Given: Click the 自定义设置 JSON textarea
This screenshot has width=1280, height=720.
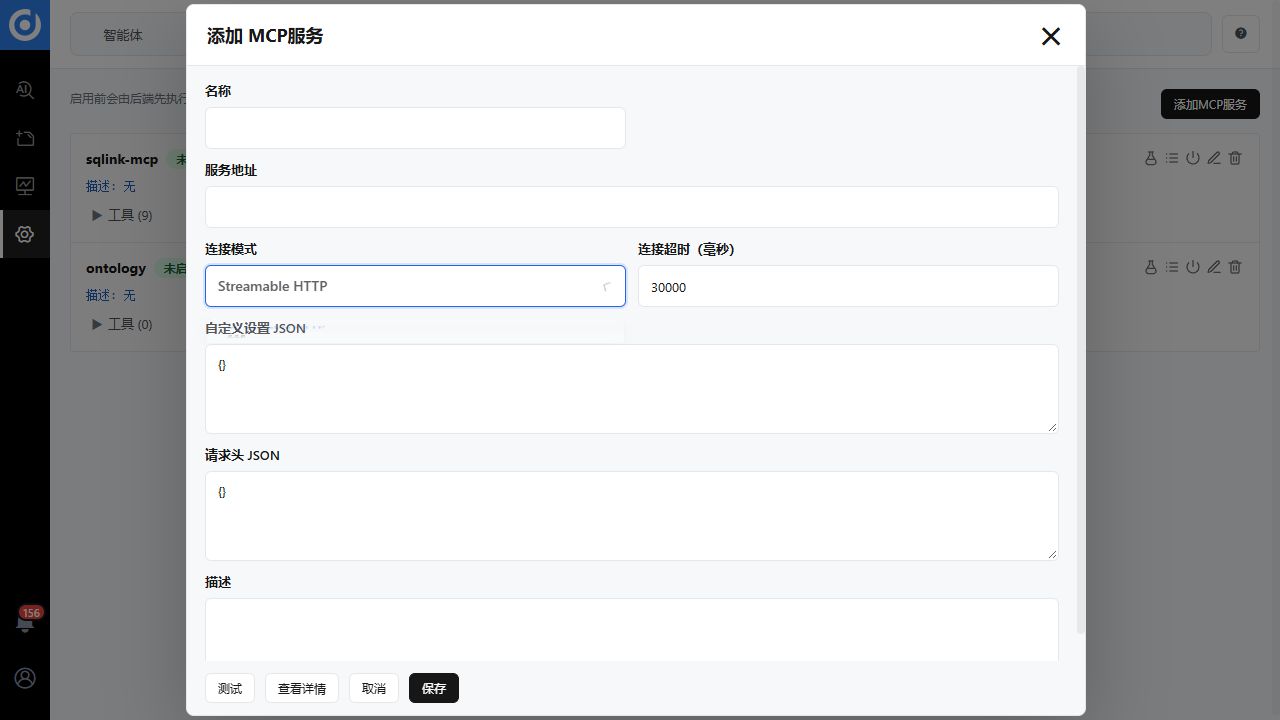Looking at the screenshot, I should click(632, 389).
